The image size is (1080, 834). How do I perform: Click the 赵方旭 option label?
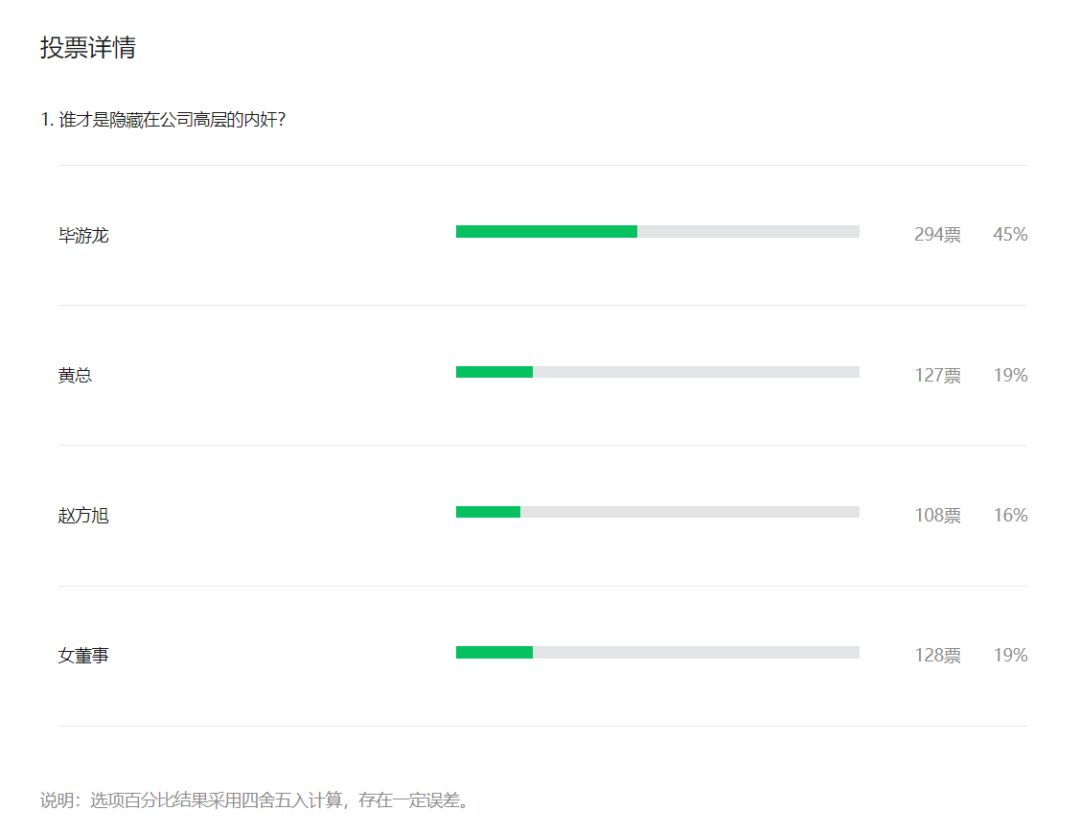(x=83, y=516)
